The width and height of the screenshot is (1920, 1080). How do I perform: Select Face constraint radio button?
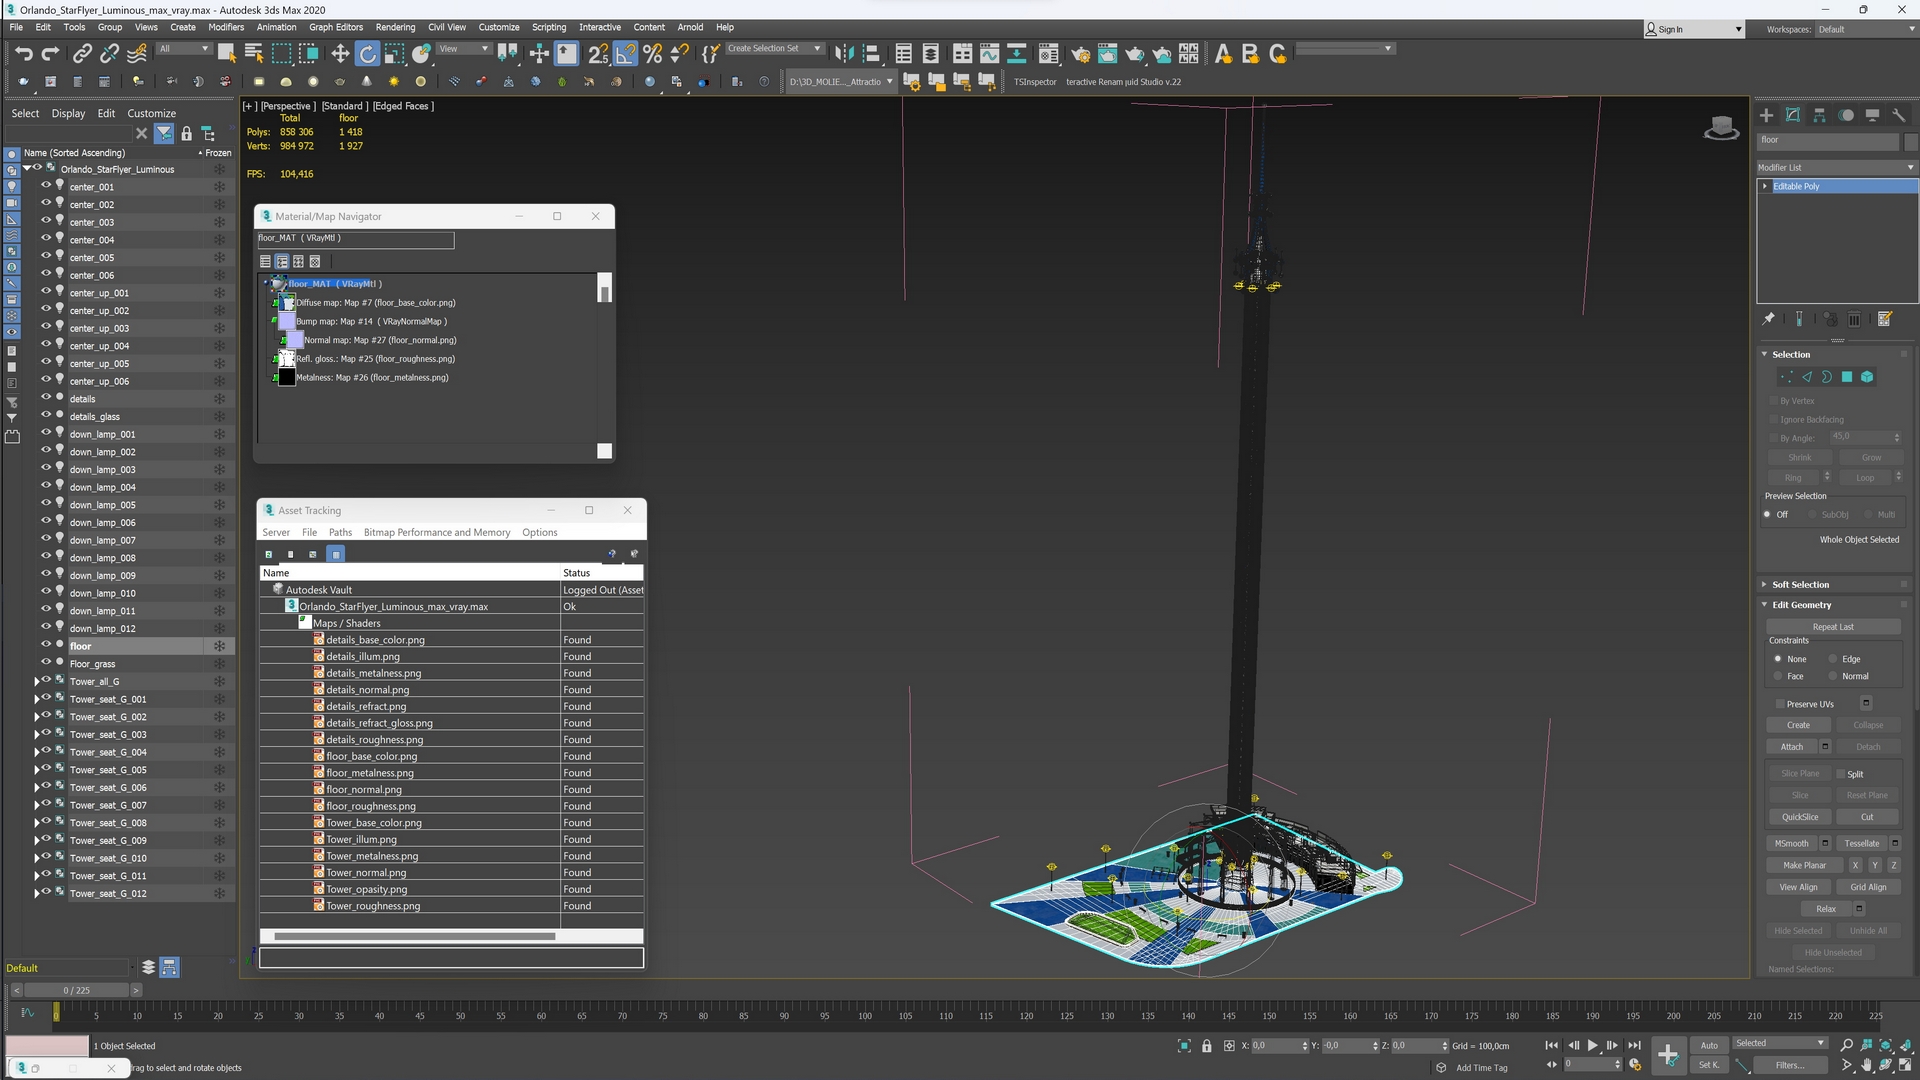[1778, 676]
